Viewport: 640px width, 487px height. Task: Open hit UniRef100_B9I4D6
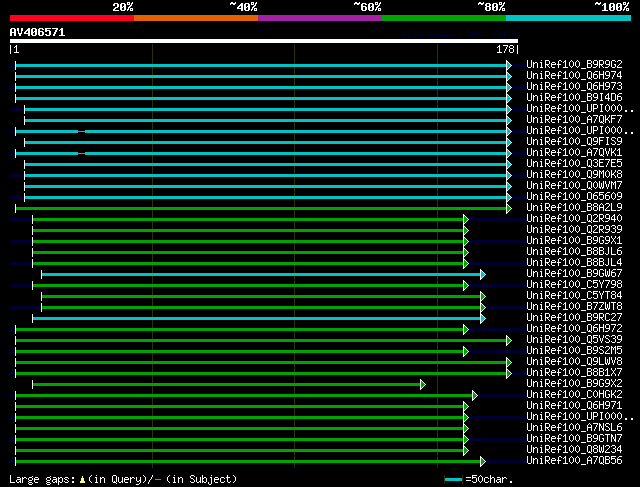[x=574, y=98]
